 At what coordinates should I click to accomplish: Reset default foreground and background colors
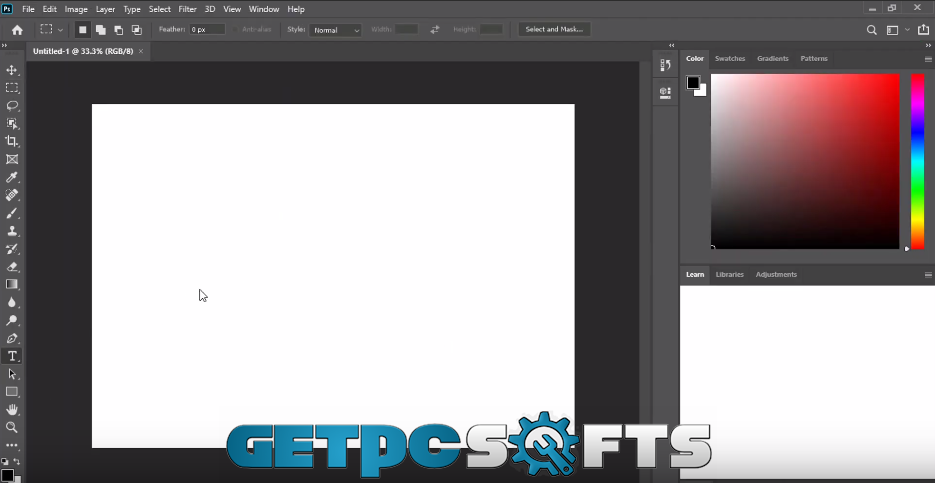point(4,462)
